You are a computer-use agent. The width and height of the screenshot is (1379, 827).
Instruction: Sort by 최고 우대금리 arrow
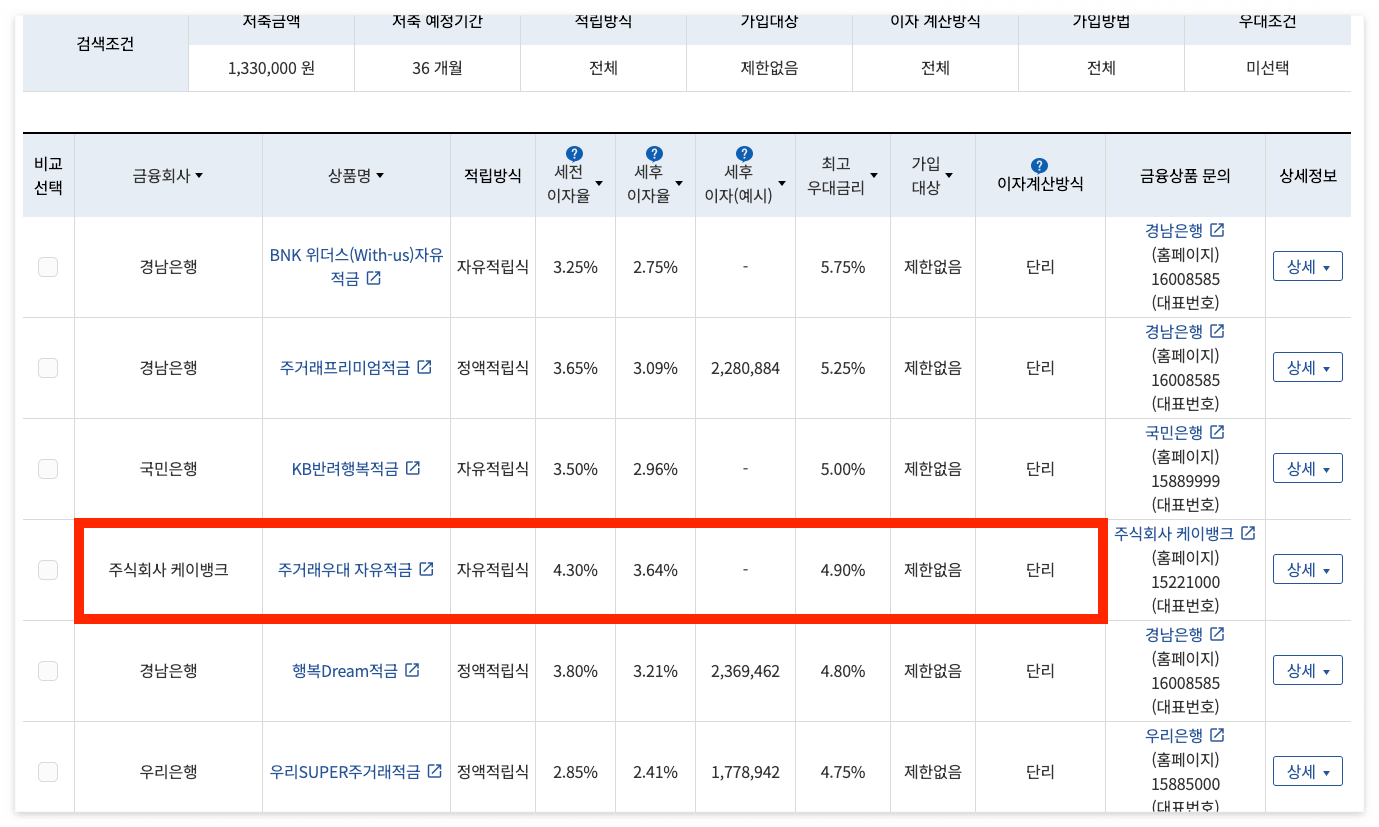pyautogui.click(x=874, y=176)
